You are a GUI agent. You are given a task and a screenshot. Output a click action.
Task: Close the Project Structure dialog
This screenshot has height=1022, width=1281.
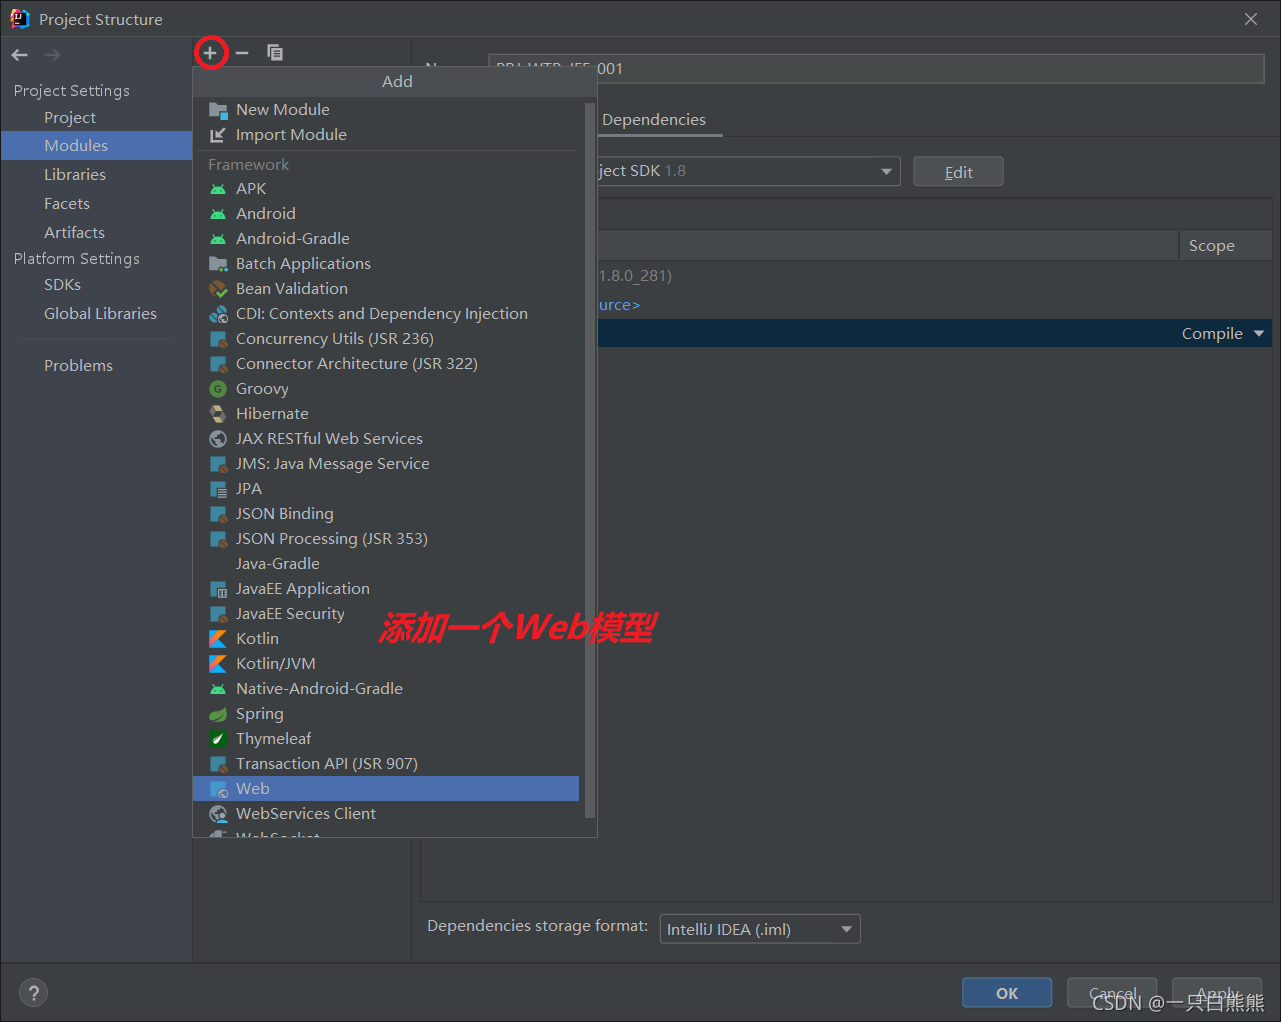click(1251, 19)
